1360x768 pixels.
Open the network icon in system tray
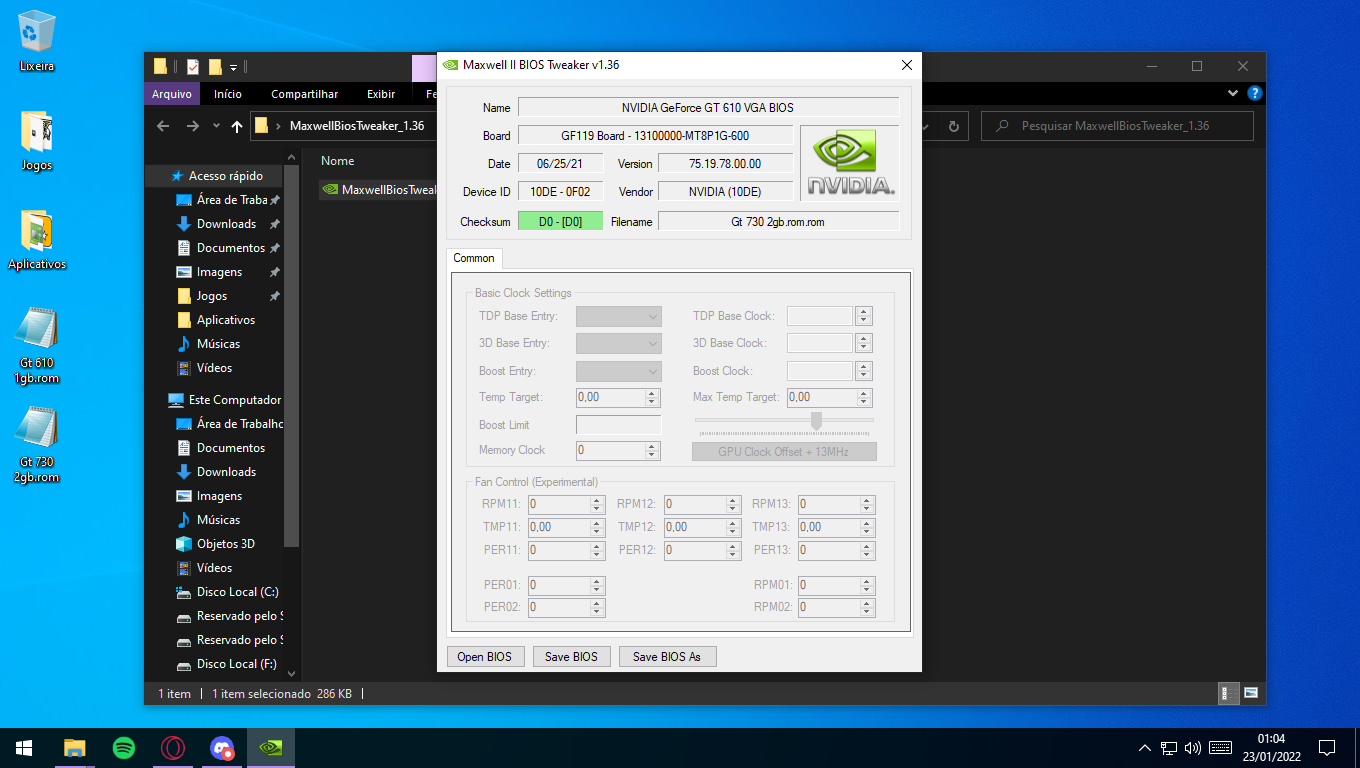pos(1169,748)
